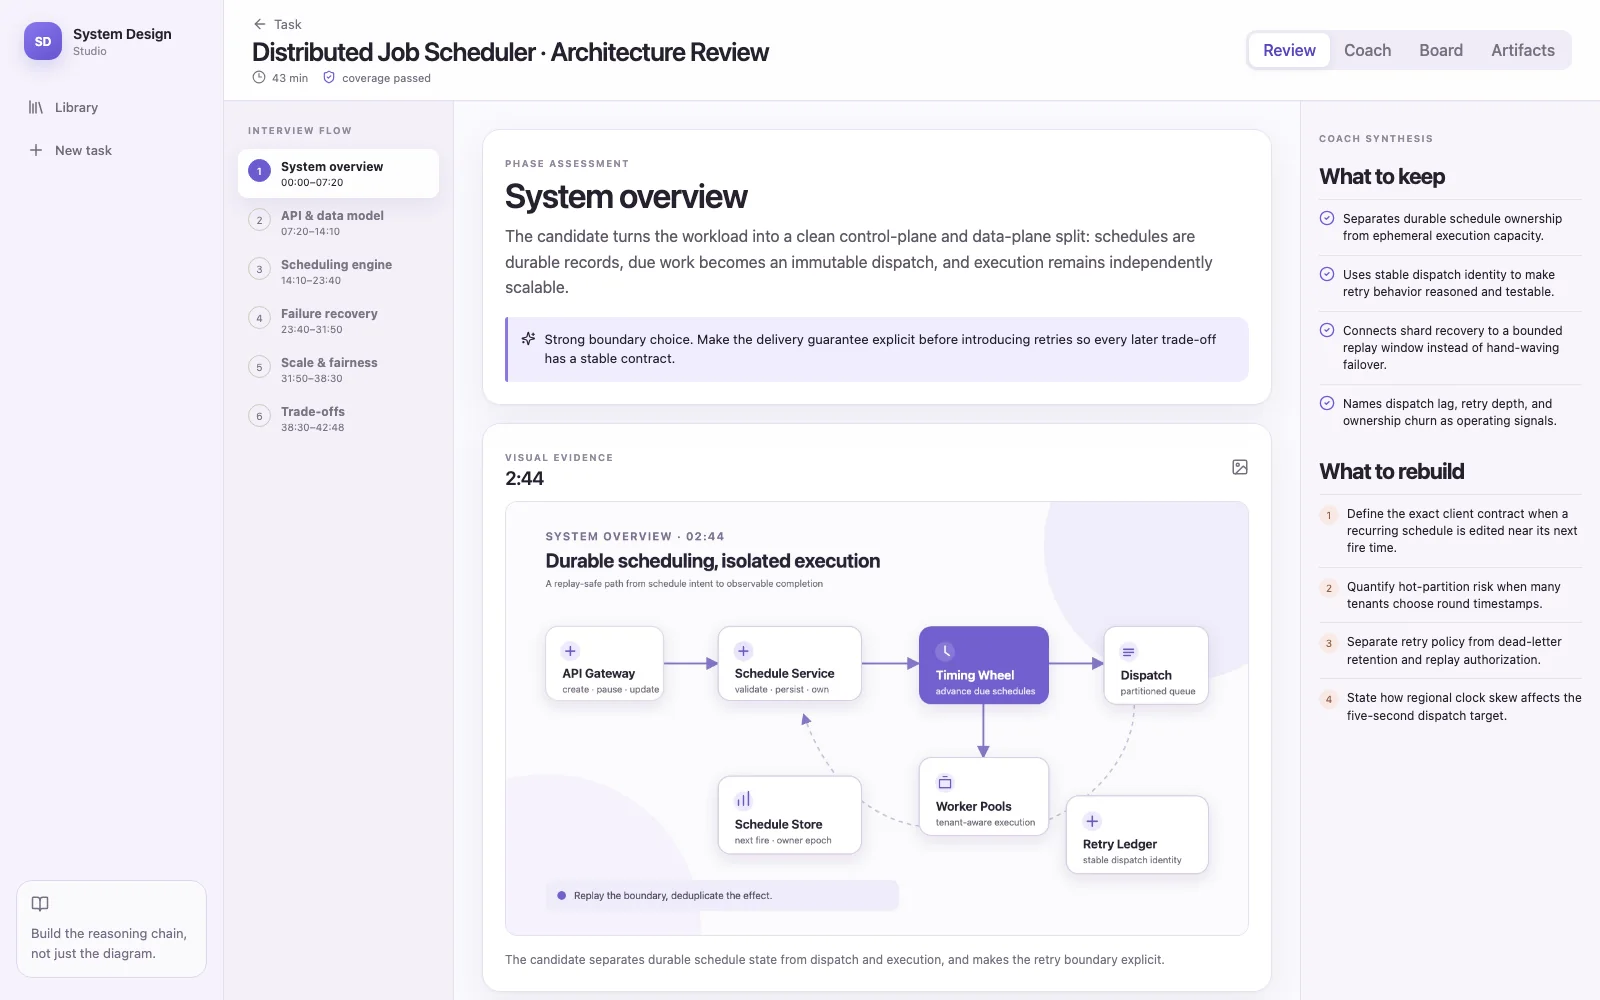This screenshot has width=1600, height=1000.
Task: Click the sparkle icon in the boundary note
Action: coord(528,339)
